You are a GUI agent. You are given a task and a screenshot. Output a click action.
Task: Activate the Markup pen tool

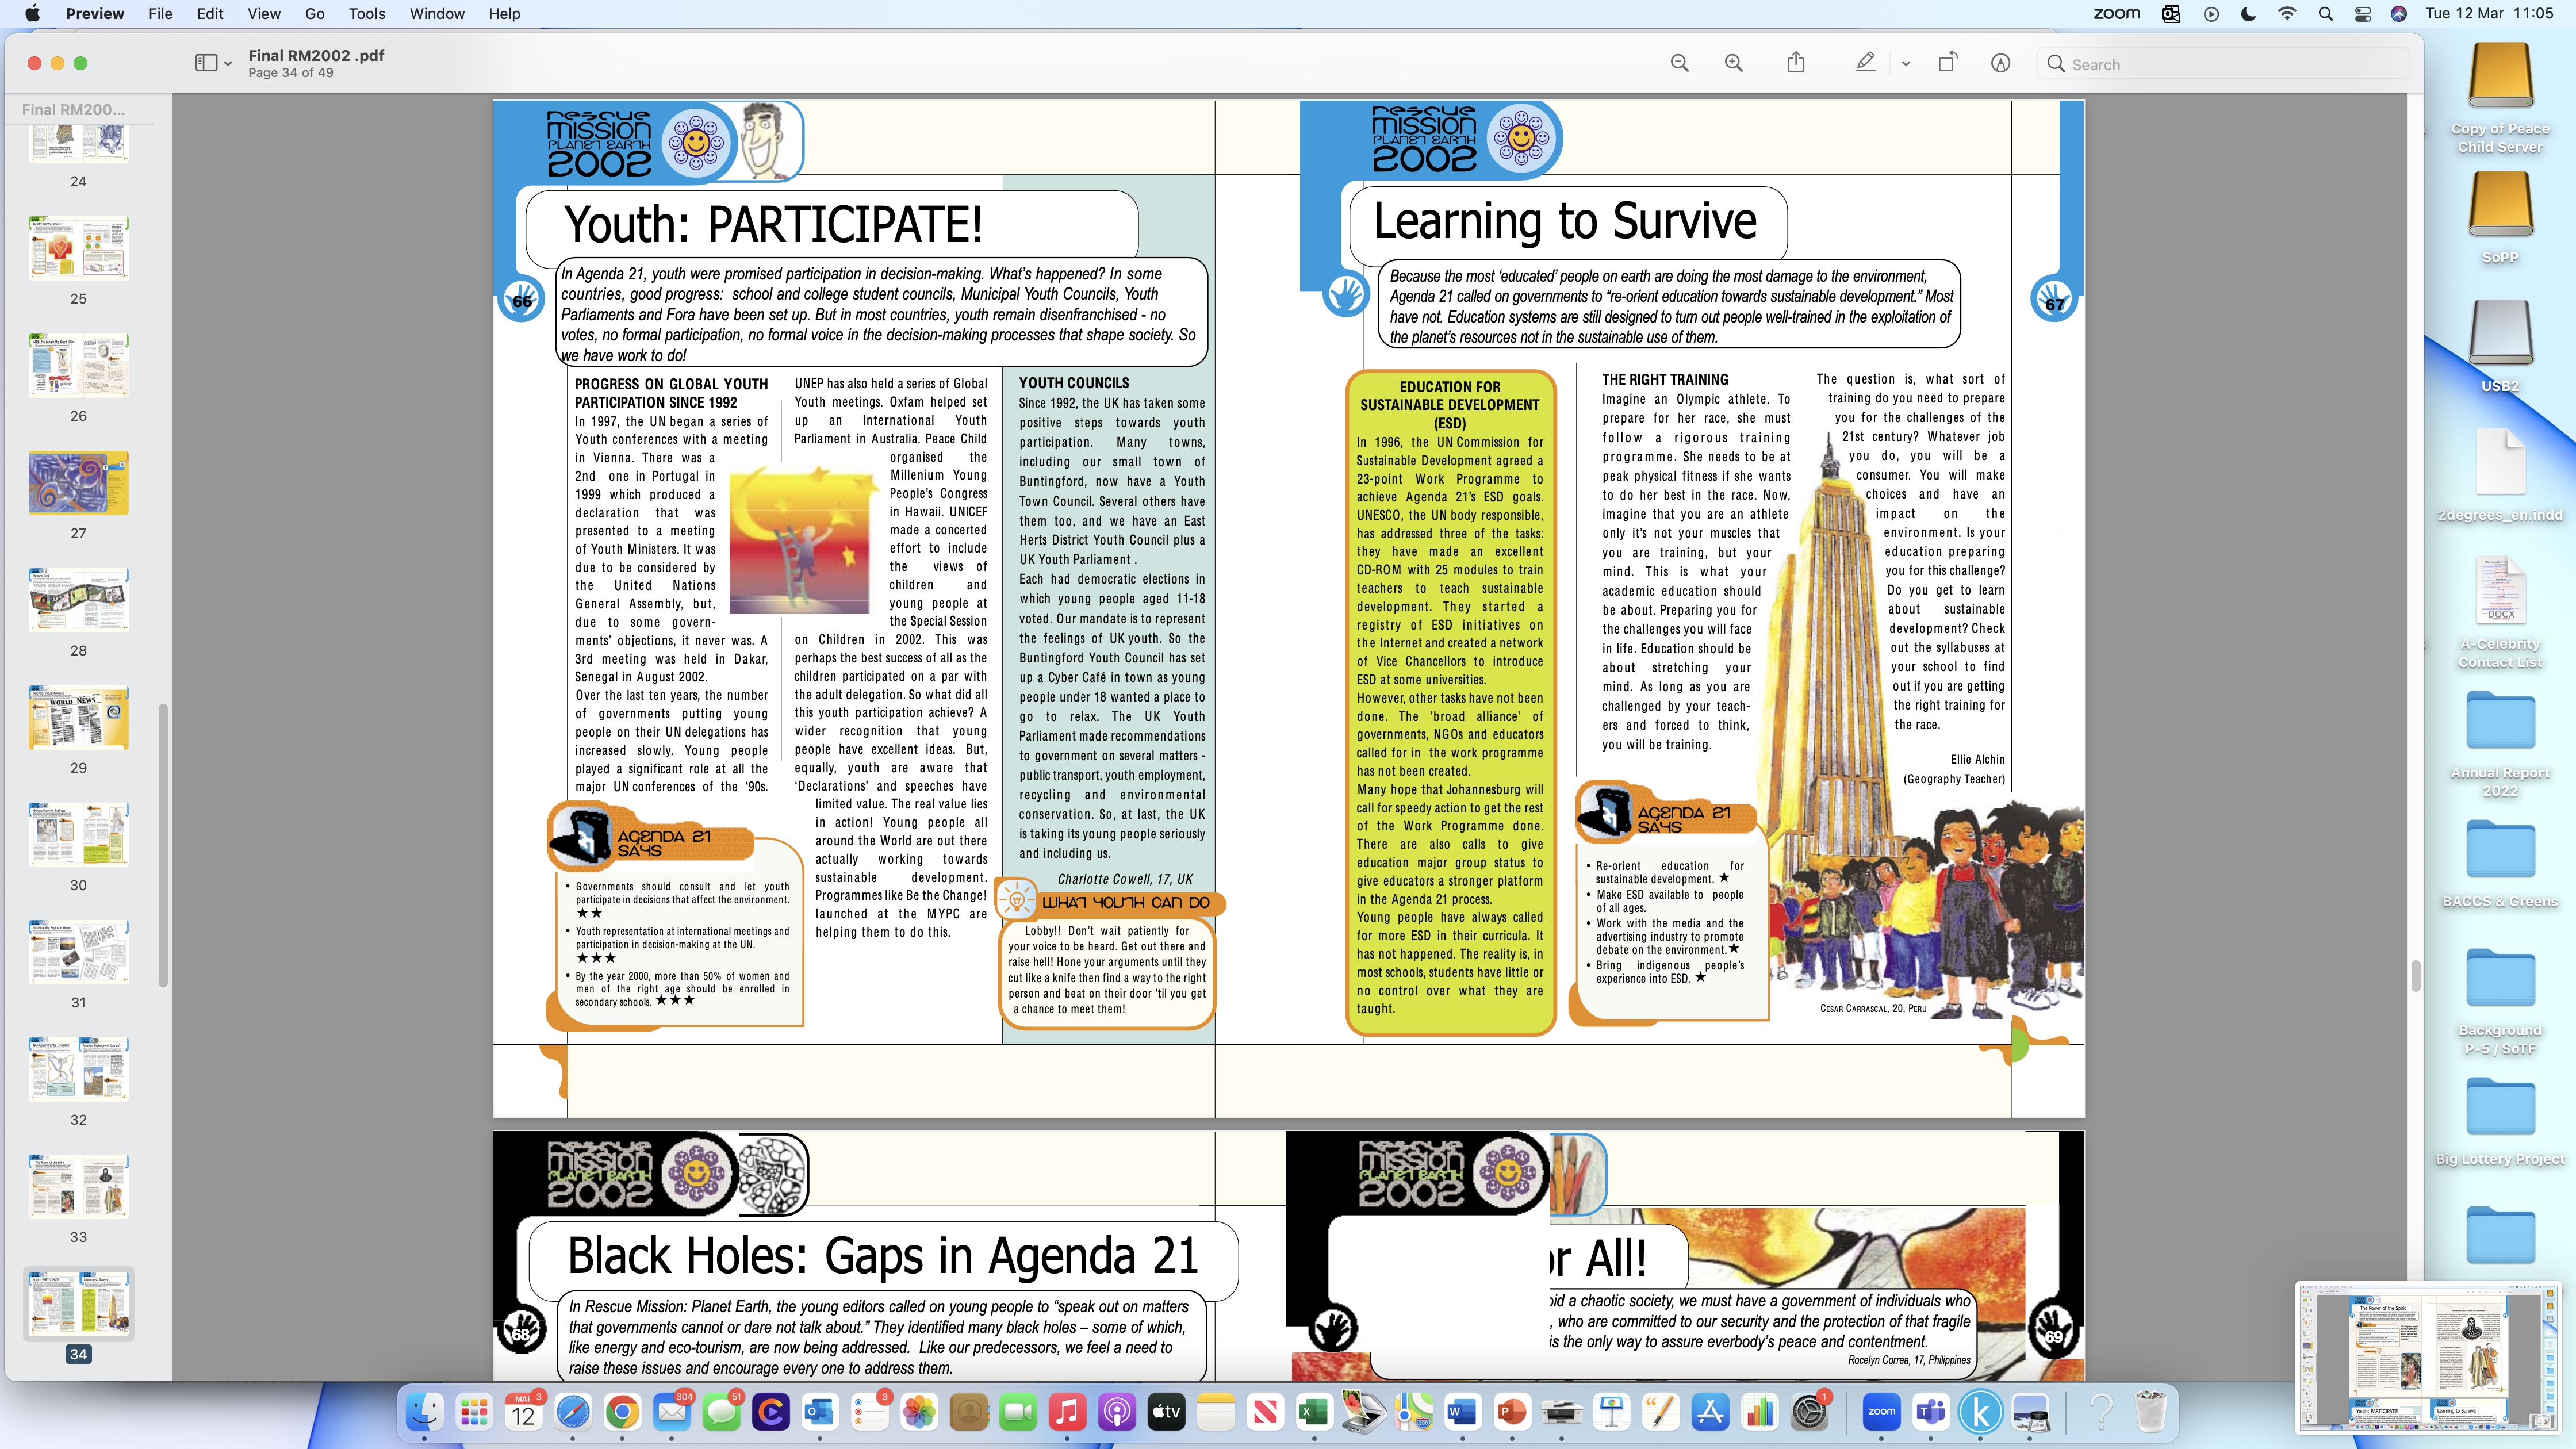point(1865,63)
